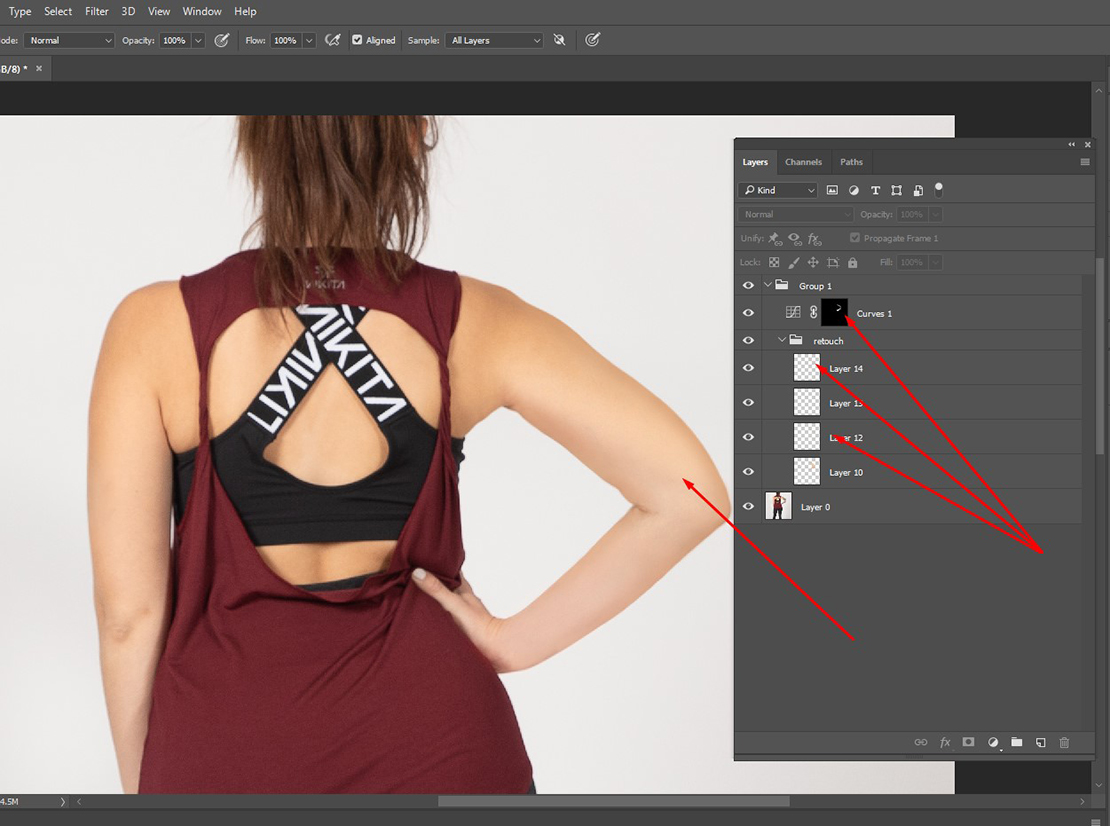The image size is (1110, 826).
Task: Click the lock image pixels brush icon
Action: click(x=794, y=263)
